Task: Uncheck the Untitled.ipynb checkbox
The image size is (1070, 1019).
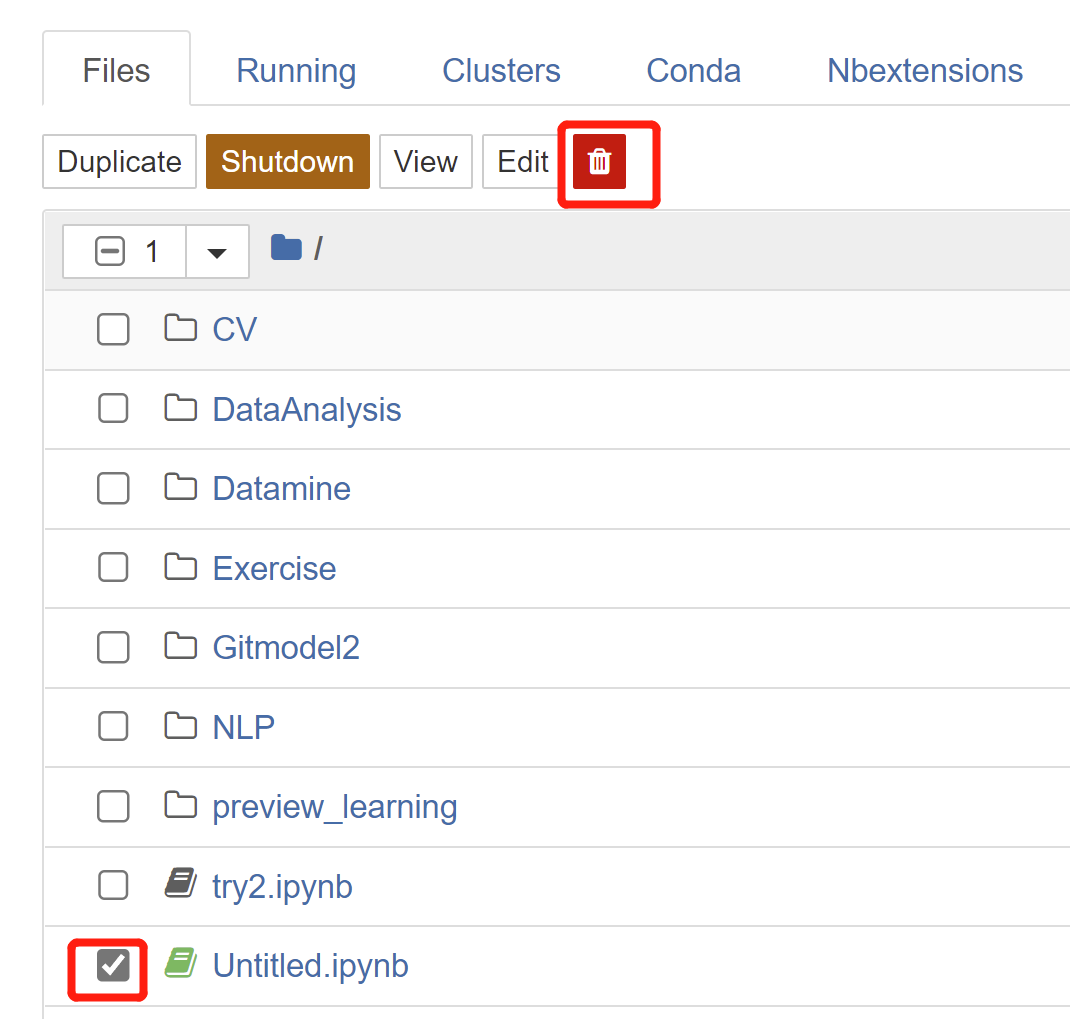Action: tap(113, 965)
